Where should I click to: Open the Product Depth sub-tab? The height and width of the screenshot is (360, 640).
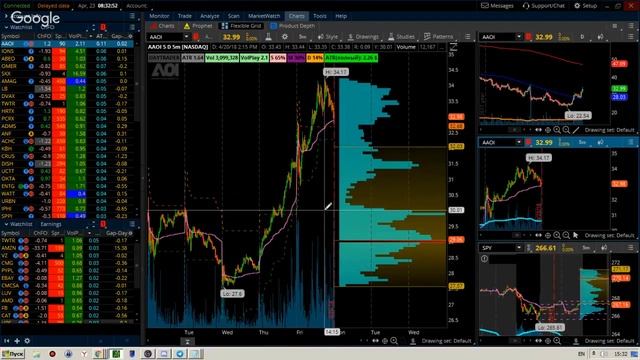tap(292, 26)
